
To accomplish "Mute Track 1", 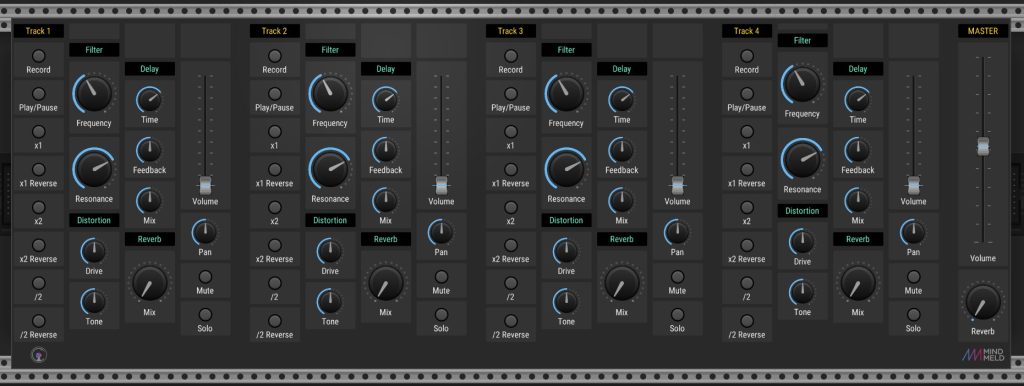I will click(205, 277).
